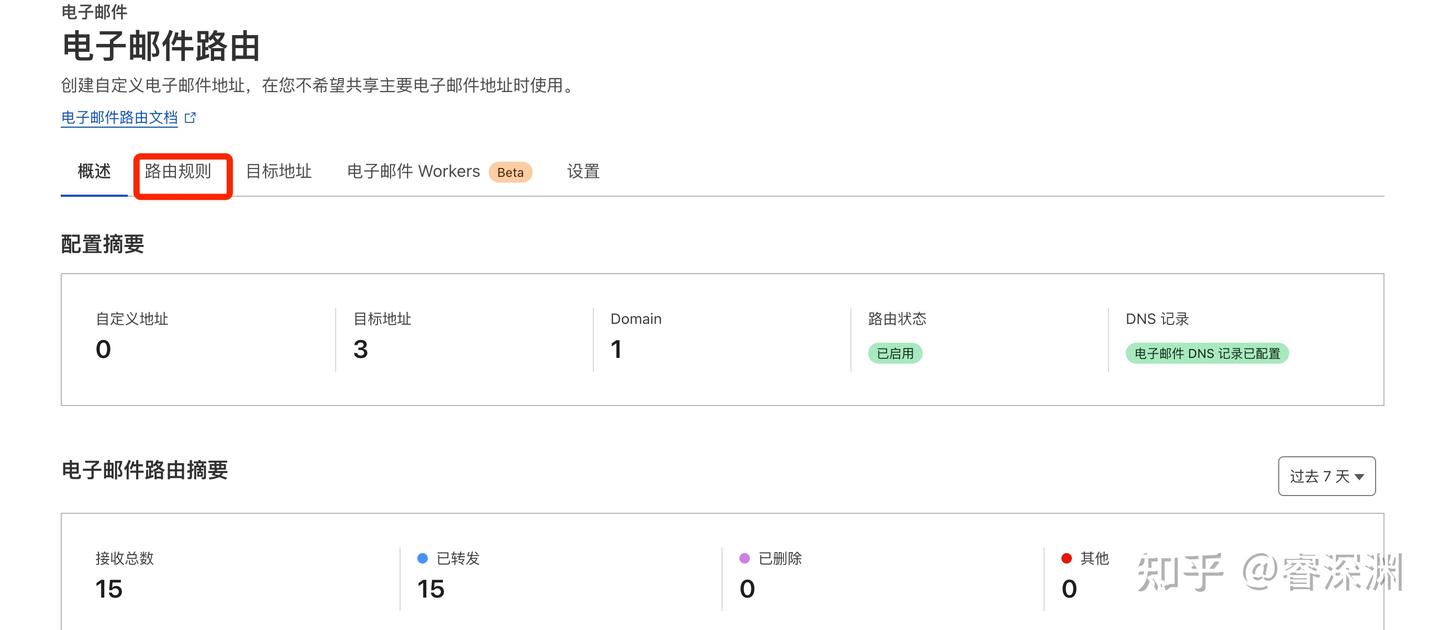Open the 目标地址 tab
Screen dimensions: 1440x630
pyautogui.click(x=277, y=171)
